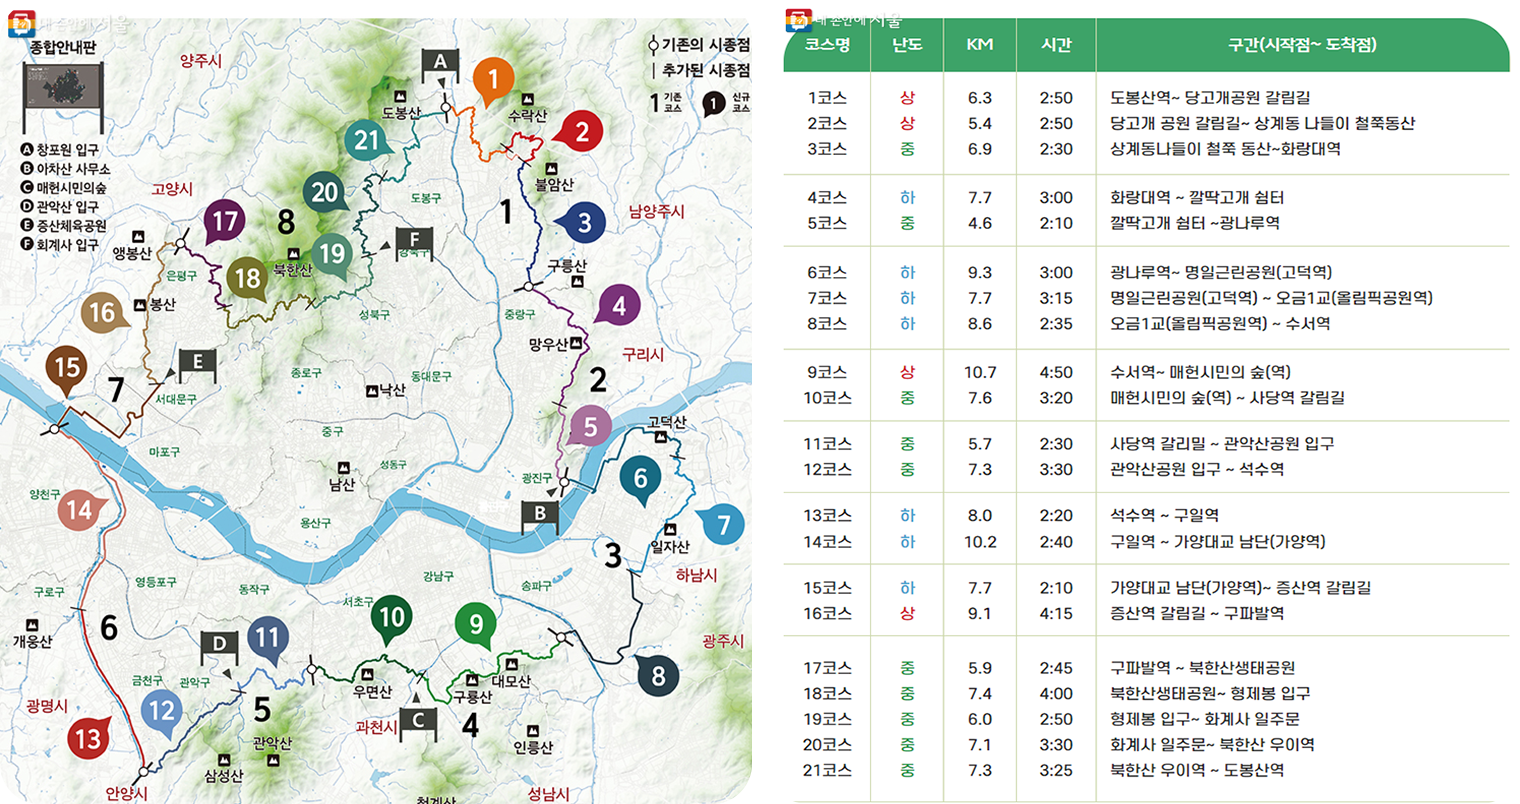Click the KM column header

click(x=980, y=45)
